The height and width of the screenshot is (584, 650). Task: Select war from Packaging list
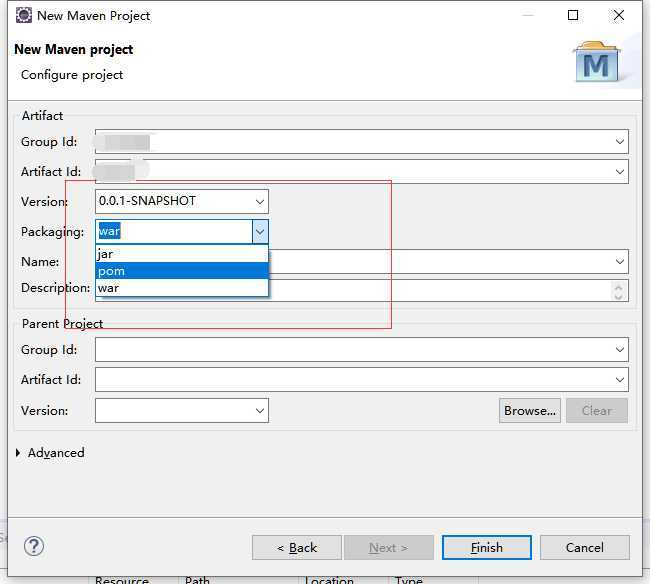coord(182,288)
